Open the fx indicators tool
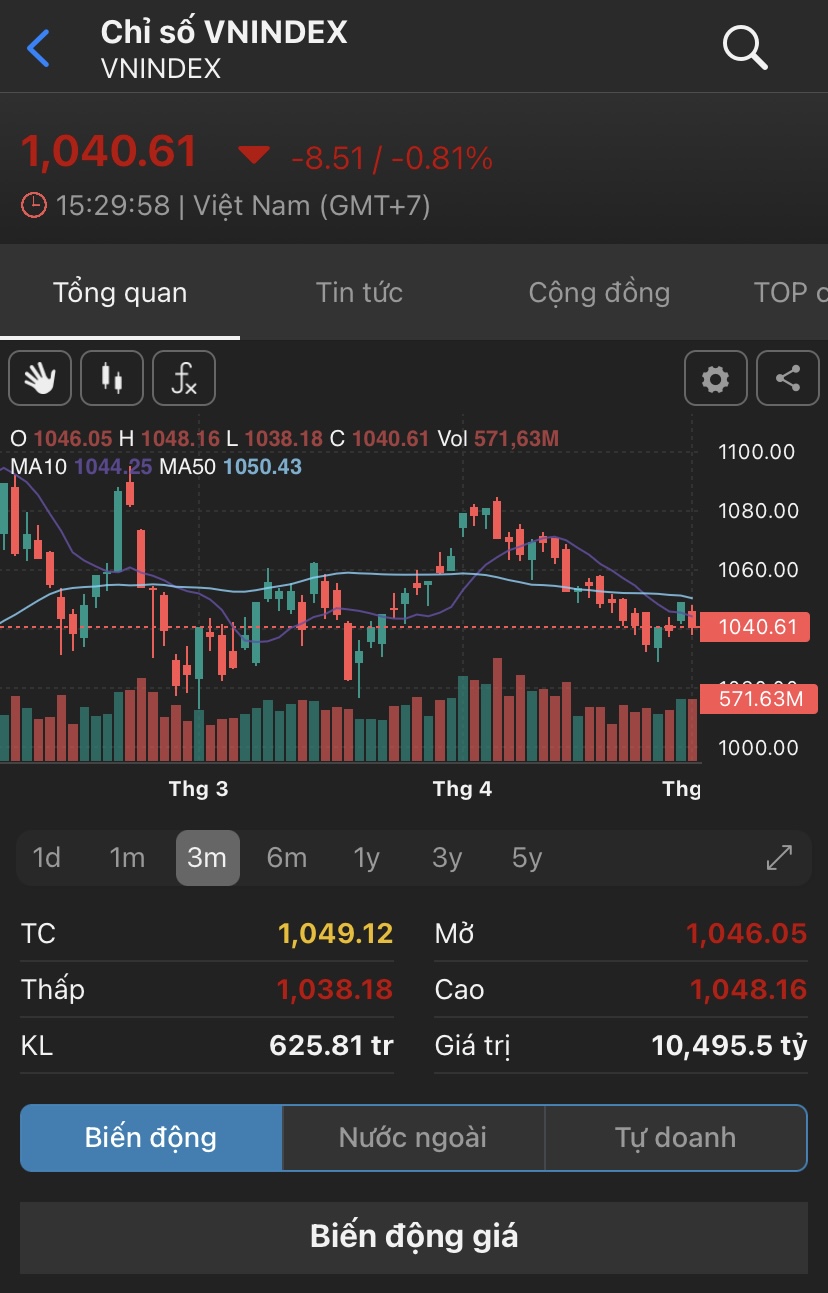 (x=184, y=378)
